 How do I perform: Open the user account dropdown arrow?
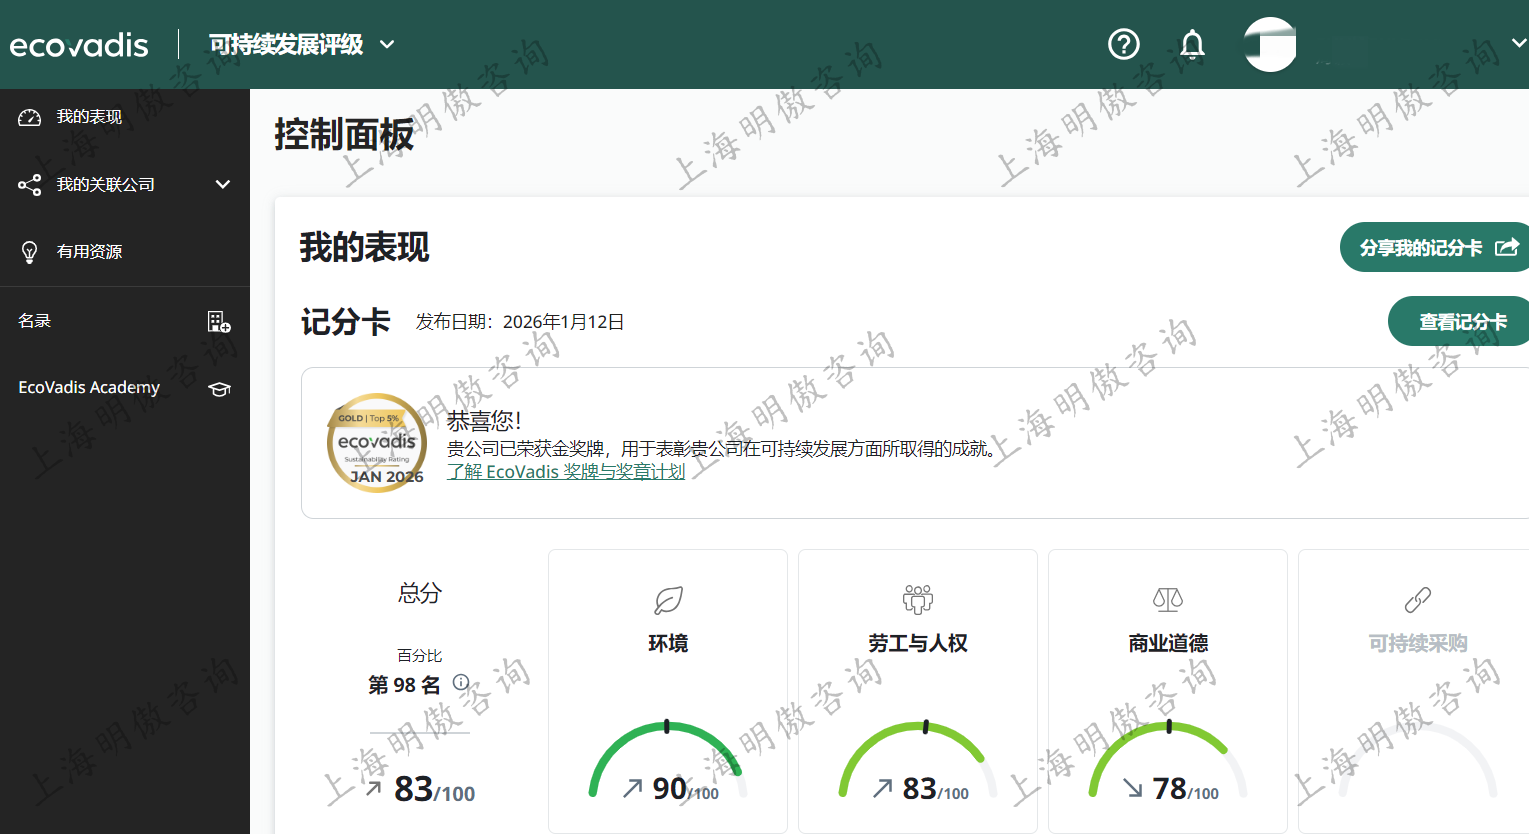coord(1518,44)
